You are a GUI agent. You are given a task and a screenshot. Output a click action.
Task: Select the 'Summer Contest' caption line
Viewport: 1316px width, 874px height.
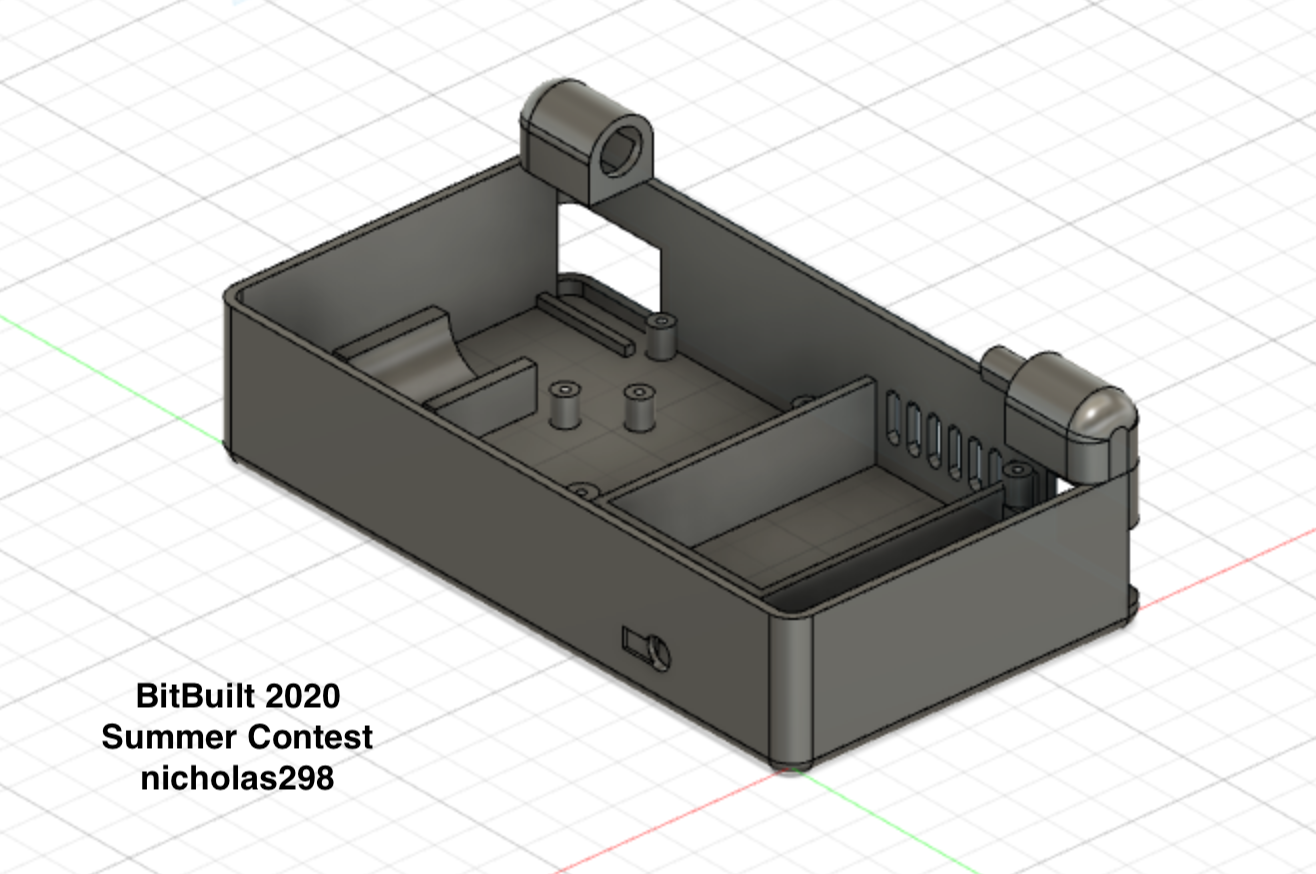[237, 737]
